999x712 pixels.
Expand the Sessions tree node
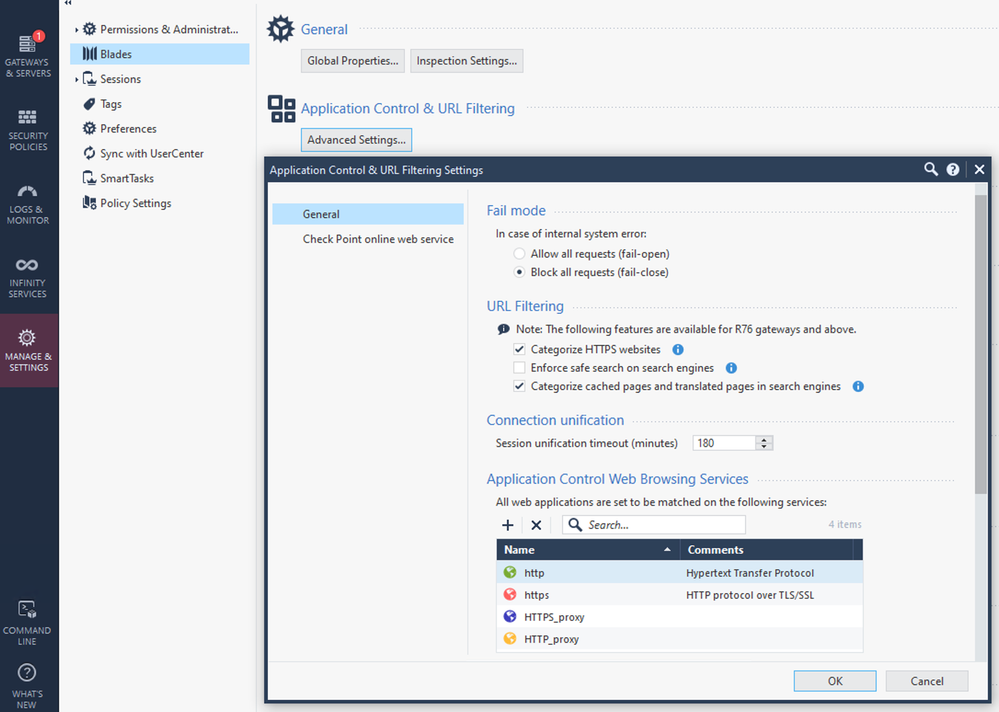click(x=76, y=80)
